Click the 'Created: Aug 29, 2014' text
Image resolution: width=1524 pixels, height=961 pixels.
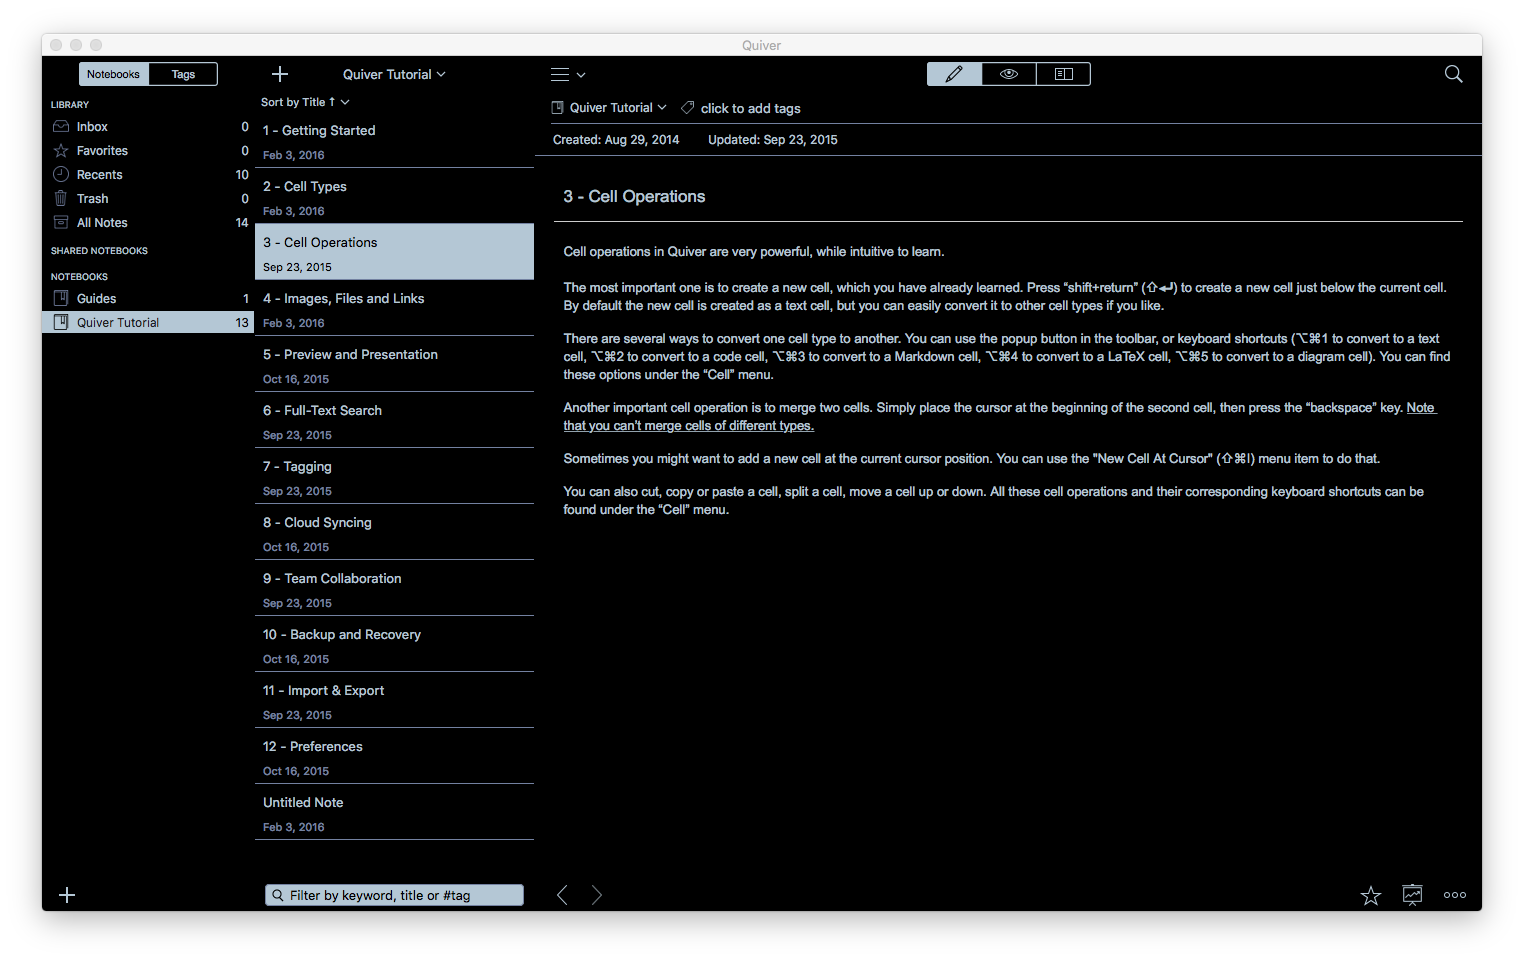tap(616, 140)
